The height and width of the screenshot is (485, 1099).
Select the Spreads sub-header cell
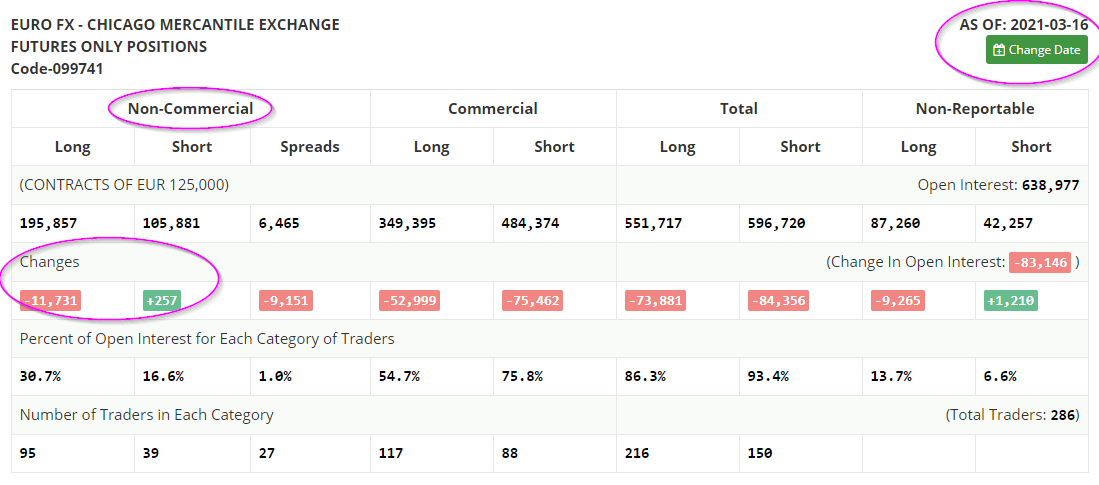click(x=309, y=146)
